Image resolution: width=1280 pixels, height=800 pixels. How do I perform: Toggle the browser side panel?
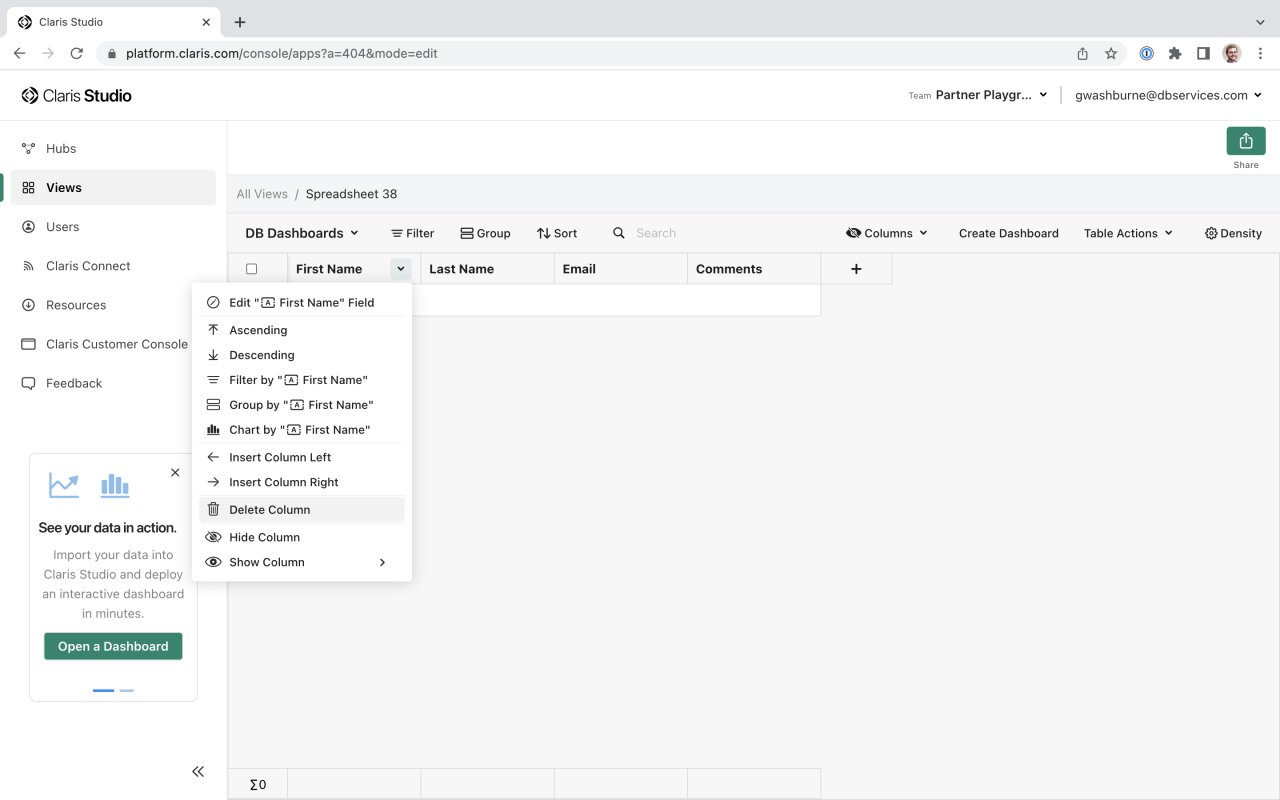click(x=1203, y=54)
